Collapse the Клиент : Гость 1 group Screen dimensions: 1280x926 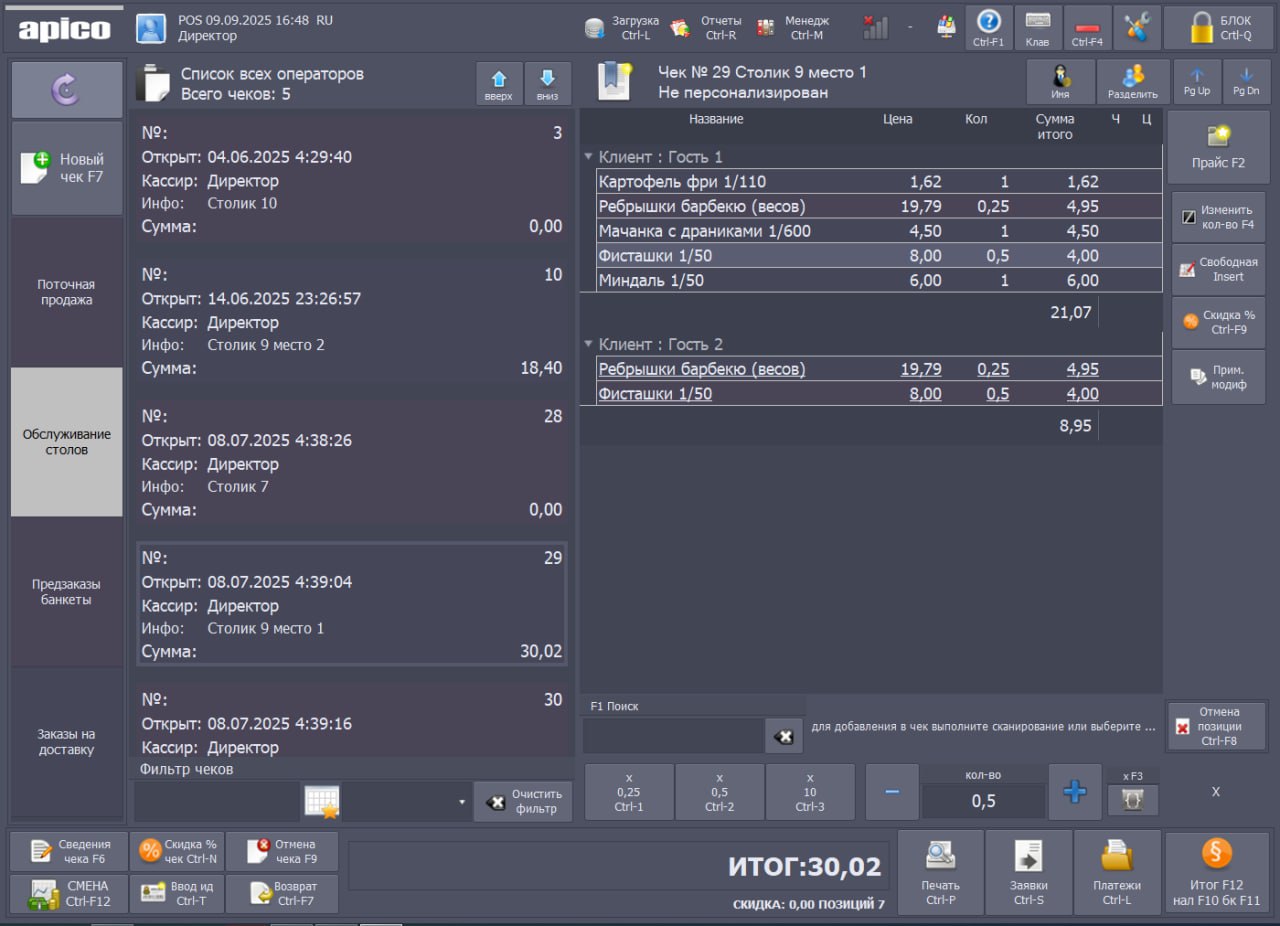(x=588, y=157)
